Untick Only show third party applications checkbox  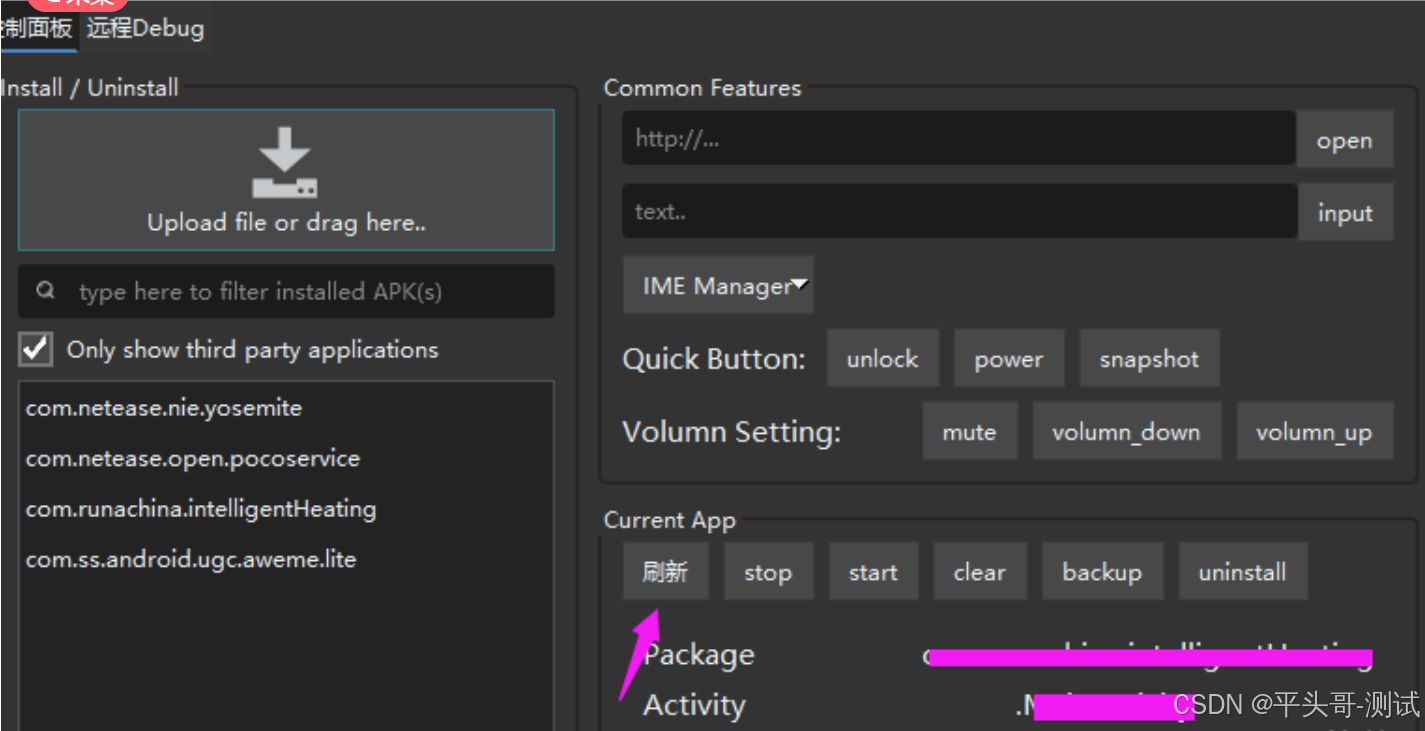[36, 350]
